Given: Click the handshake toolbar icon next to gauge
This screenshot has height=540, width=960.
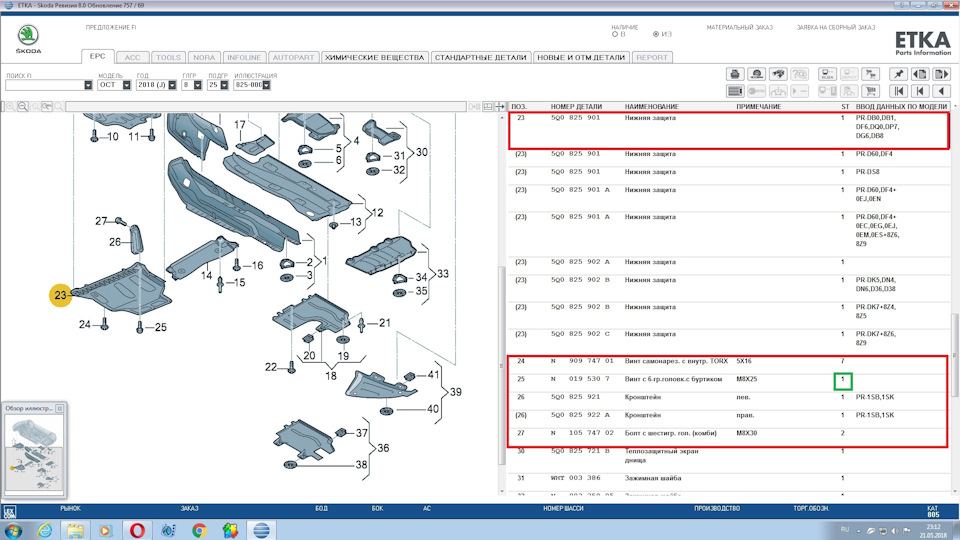Looking at the screenshot, I should tap(778, 74).
